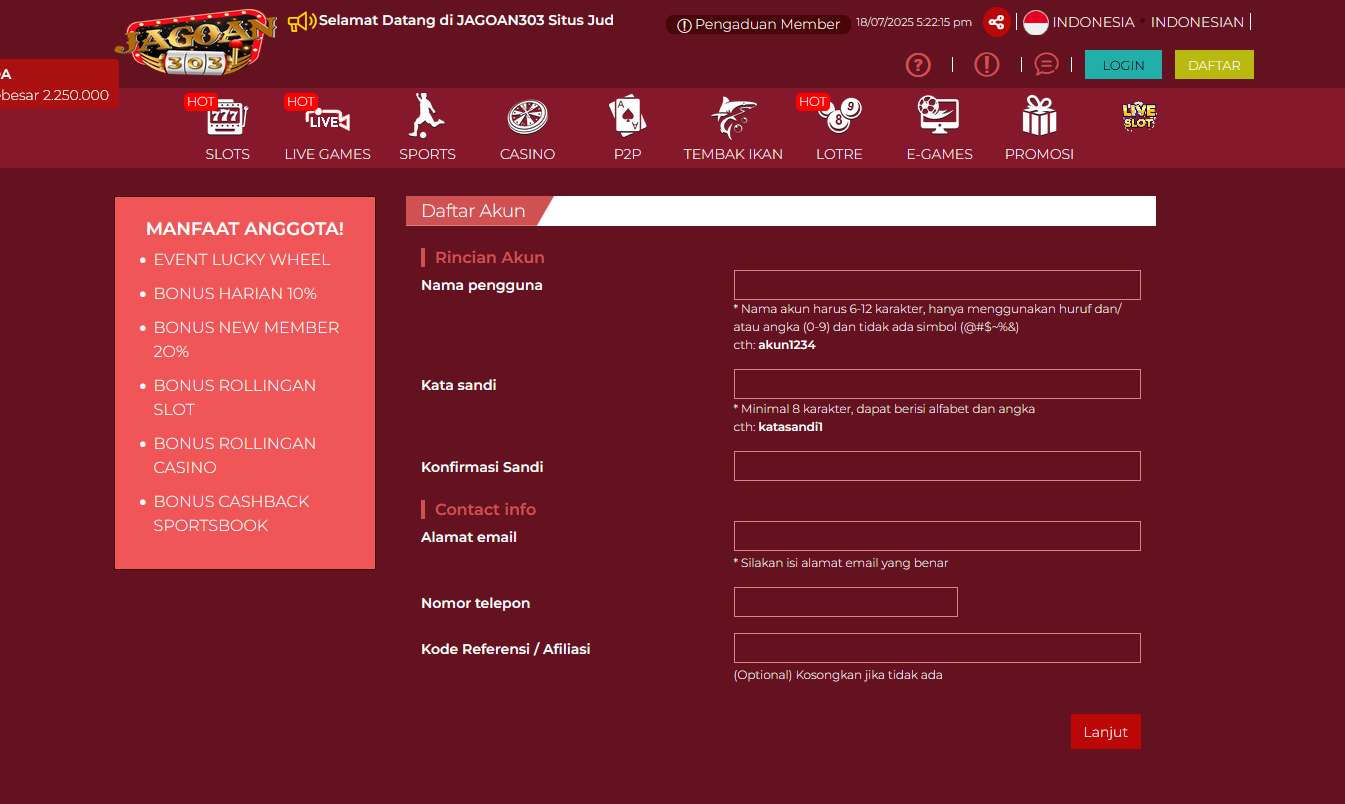Click BONUS NEW MEMBER 20% benefit

coord(246,339)
